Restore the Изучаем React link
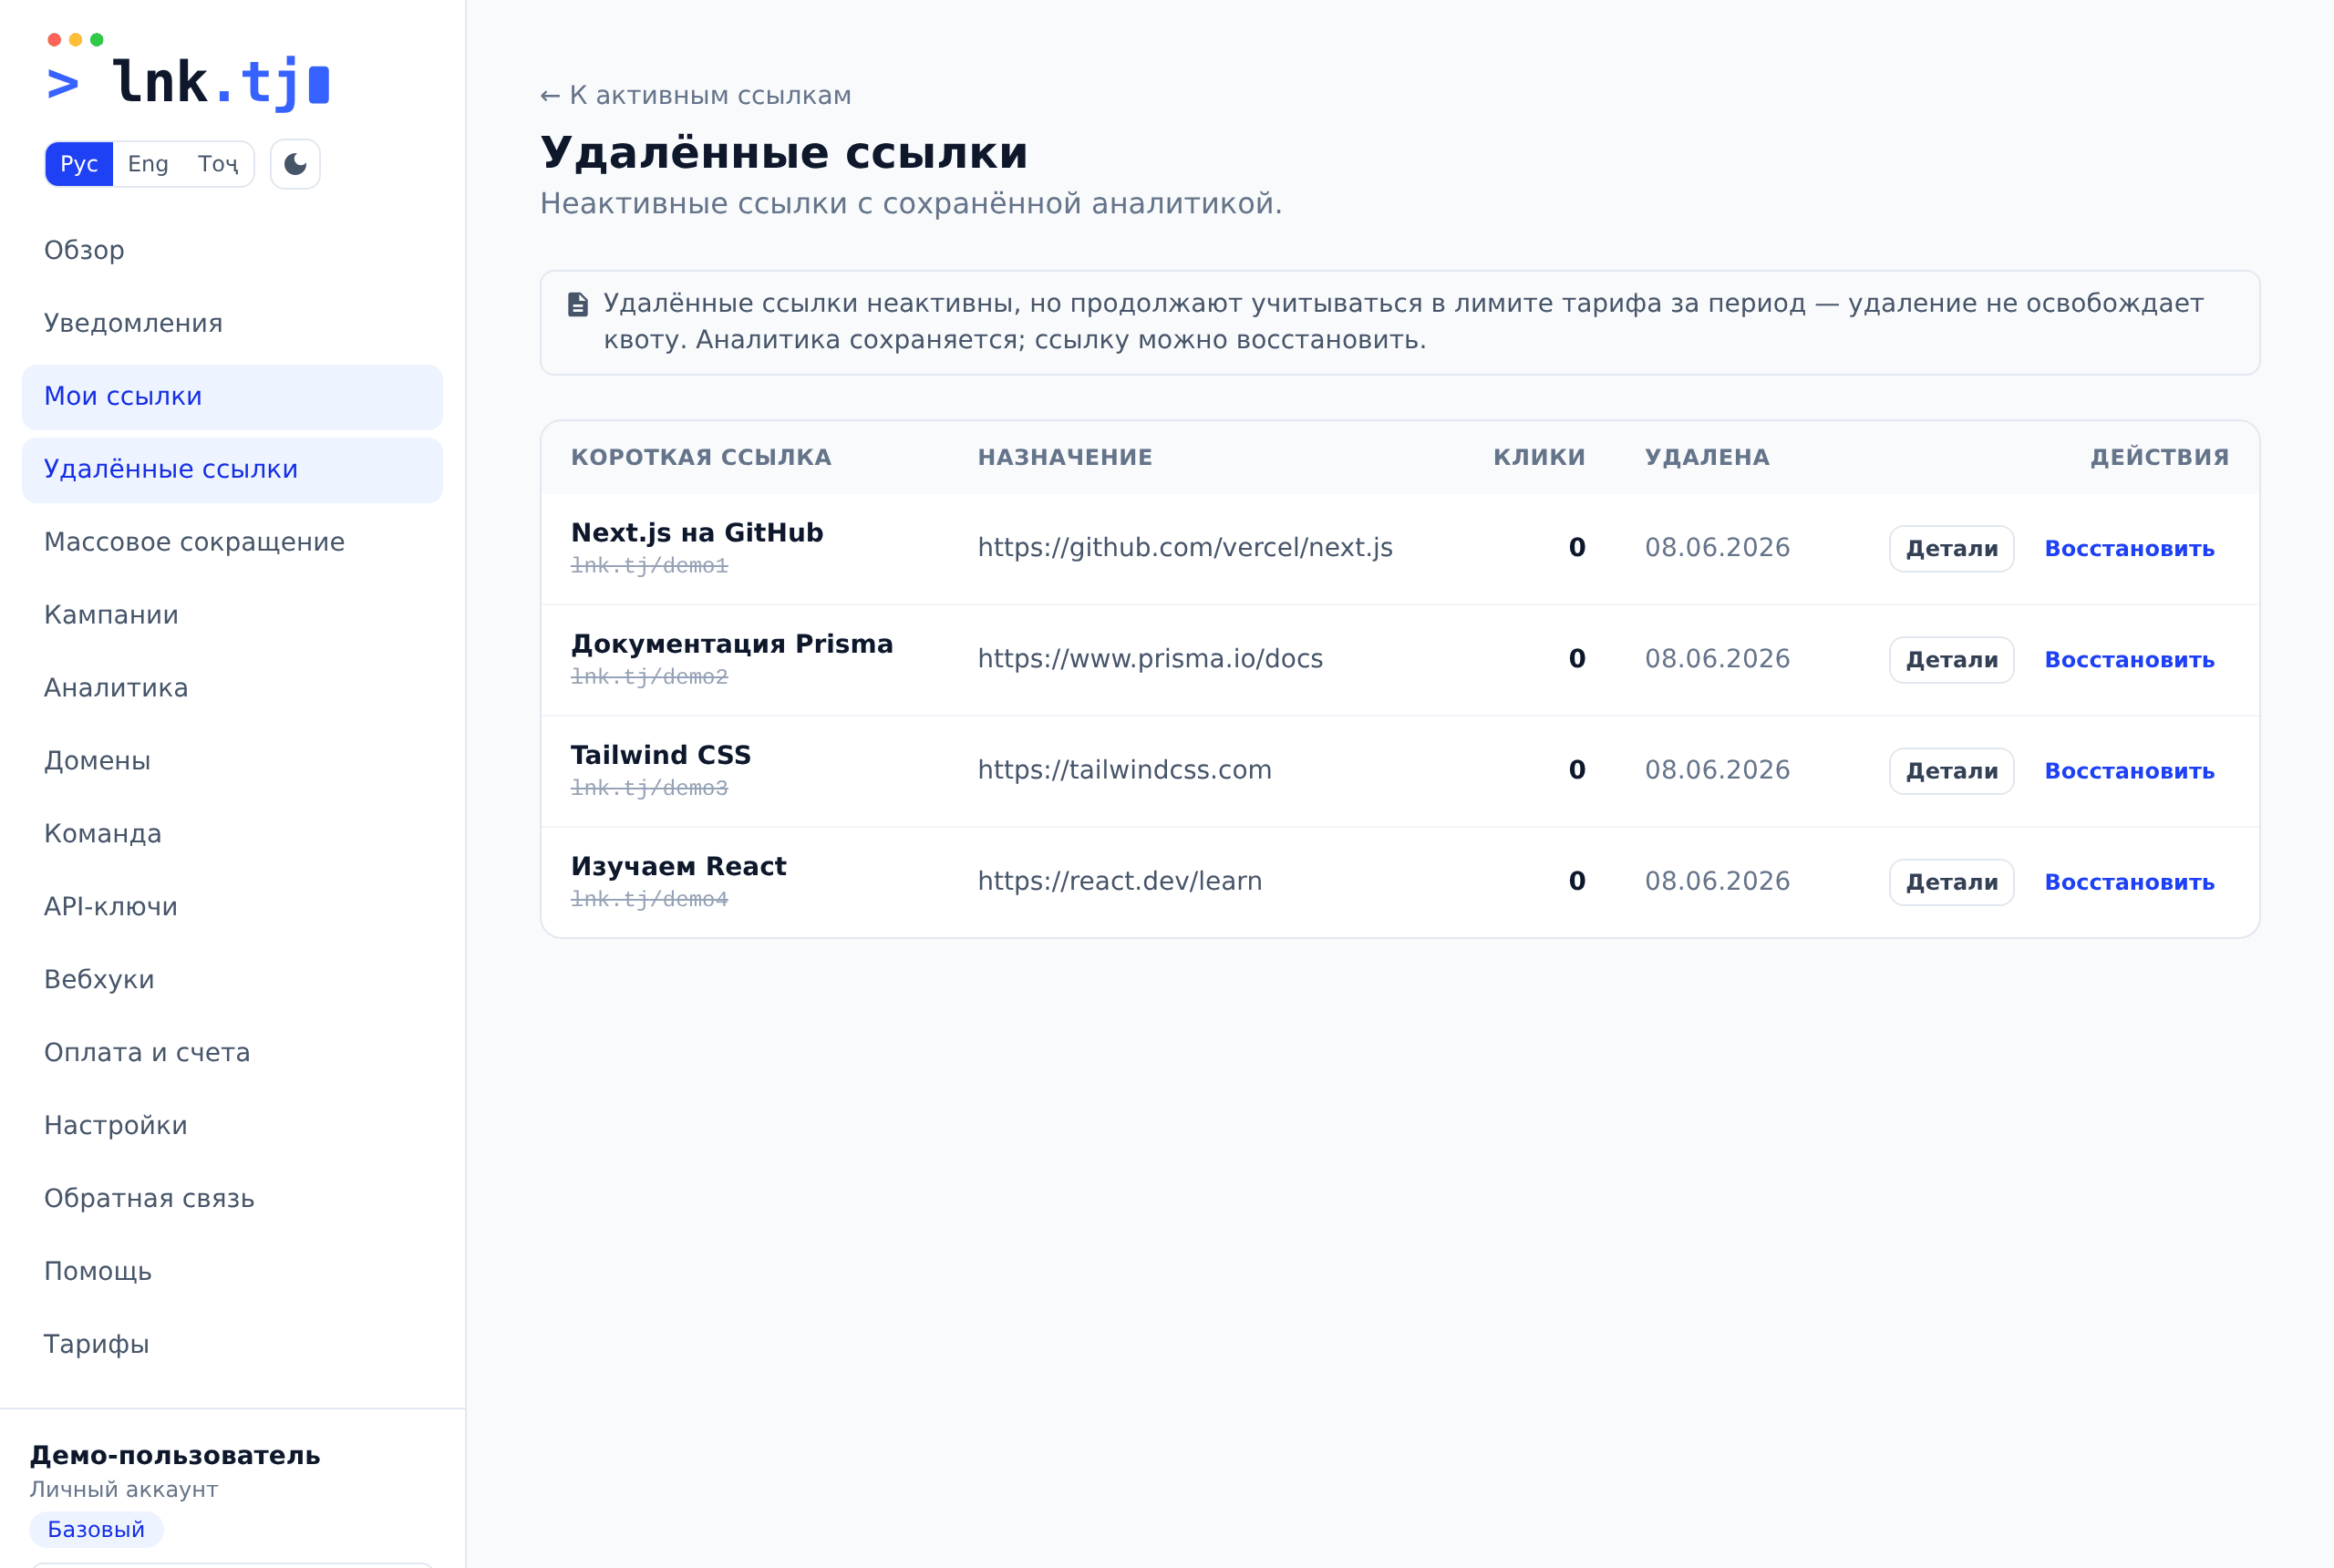 (2129, 882)
